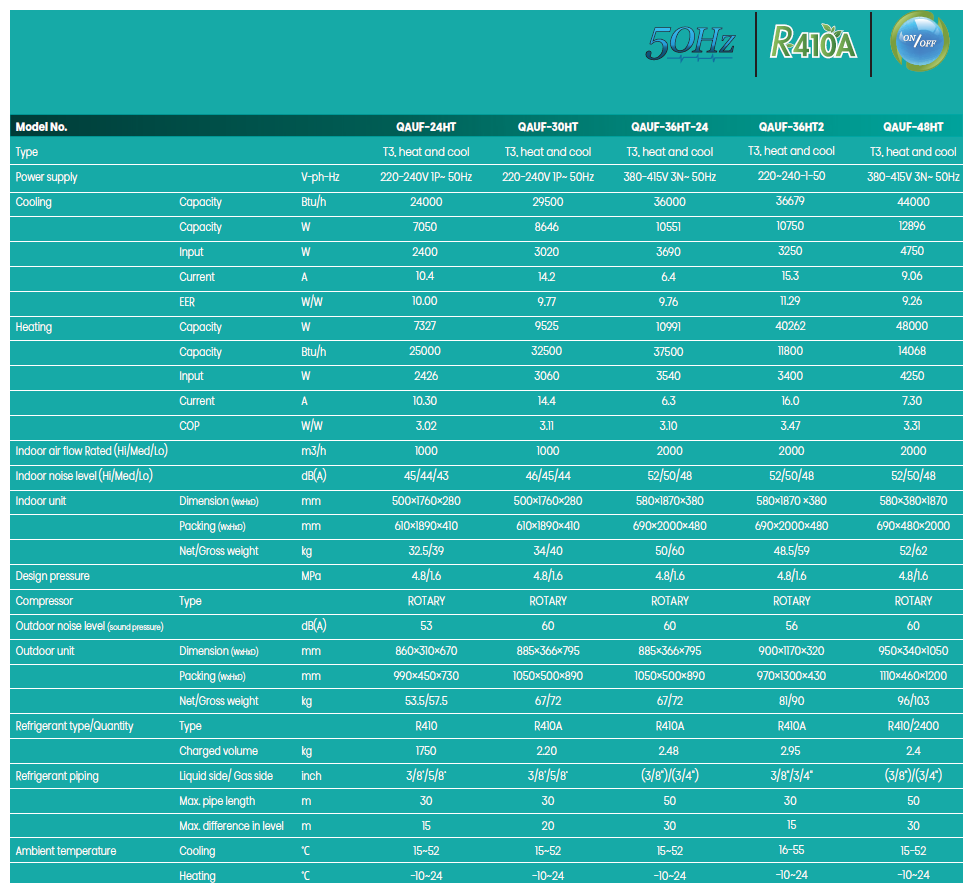The width and height of the screenshot is (973, 893).
Task: Click the Indoor noise level row label
Action: tap(84, 476)
